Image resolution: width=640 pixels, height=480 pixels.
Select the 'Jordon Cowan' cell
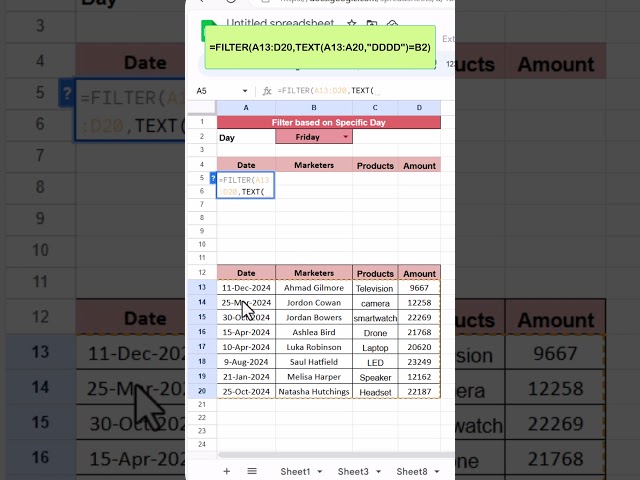tap(314, 302)
